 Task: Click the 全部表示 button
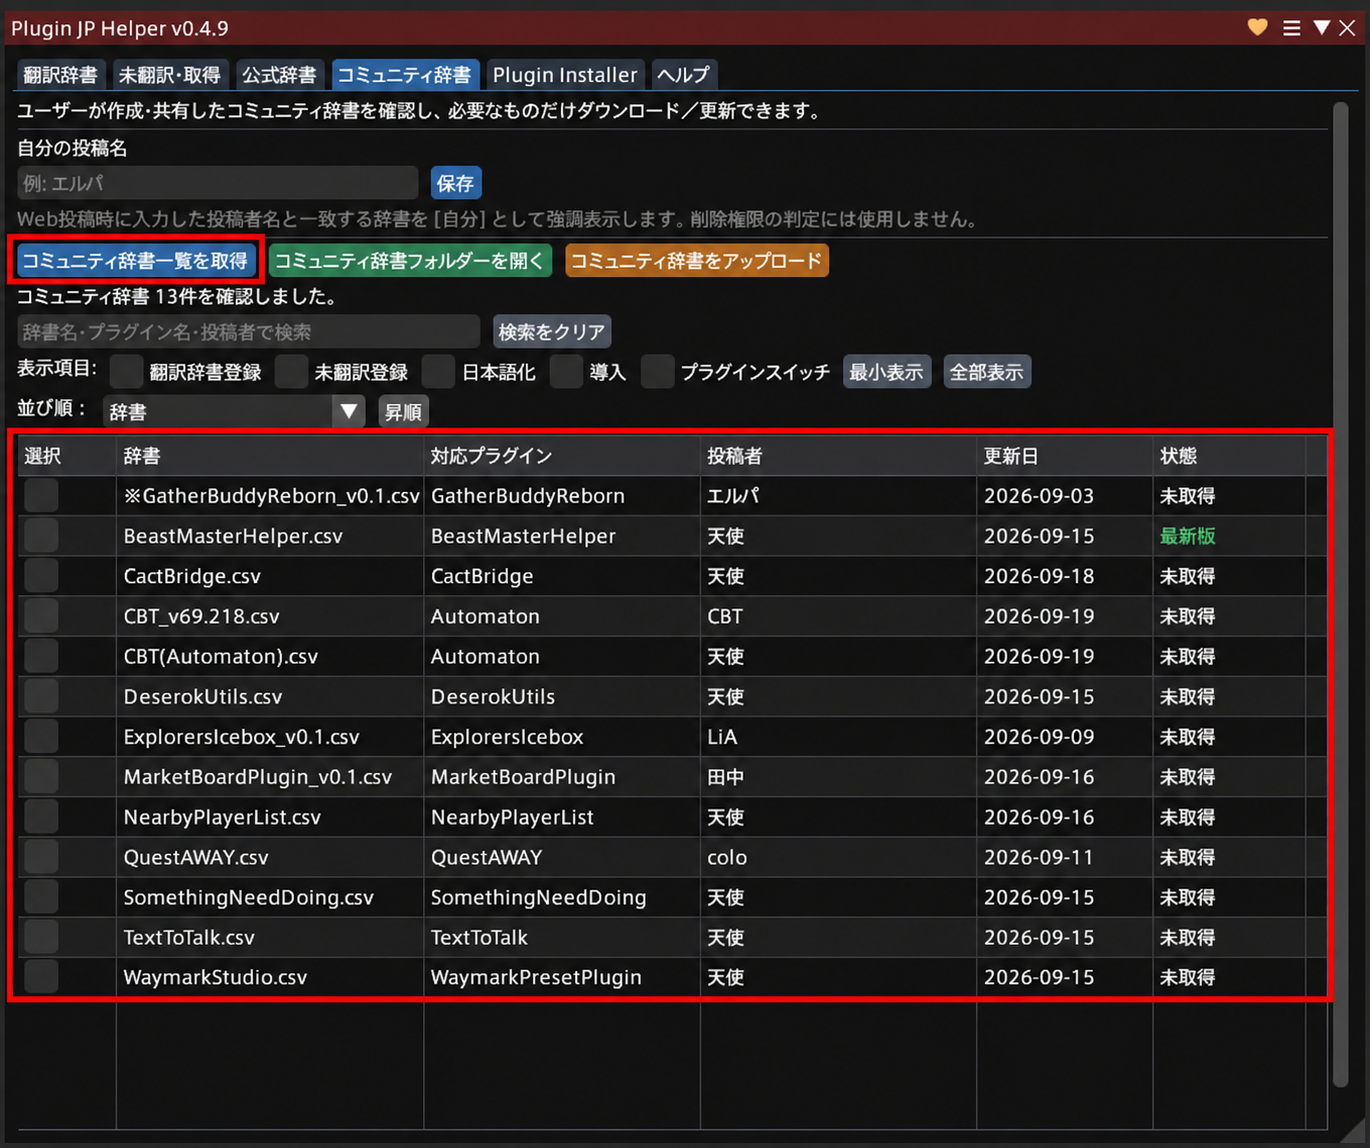click(x=987, y=372)
